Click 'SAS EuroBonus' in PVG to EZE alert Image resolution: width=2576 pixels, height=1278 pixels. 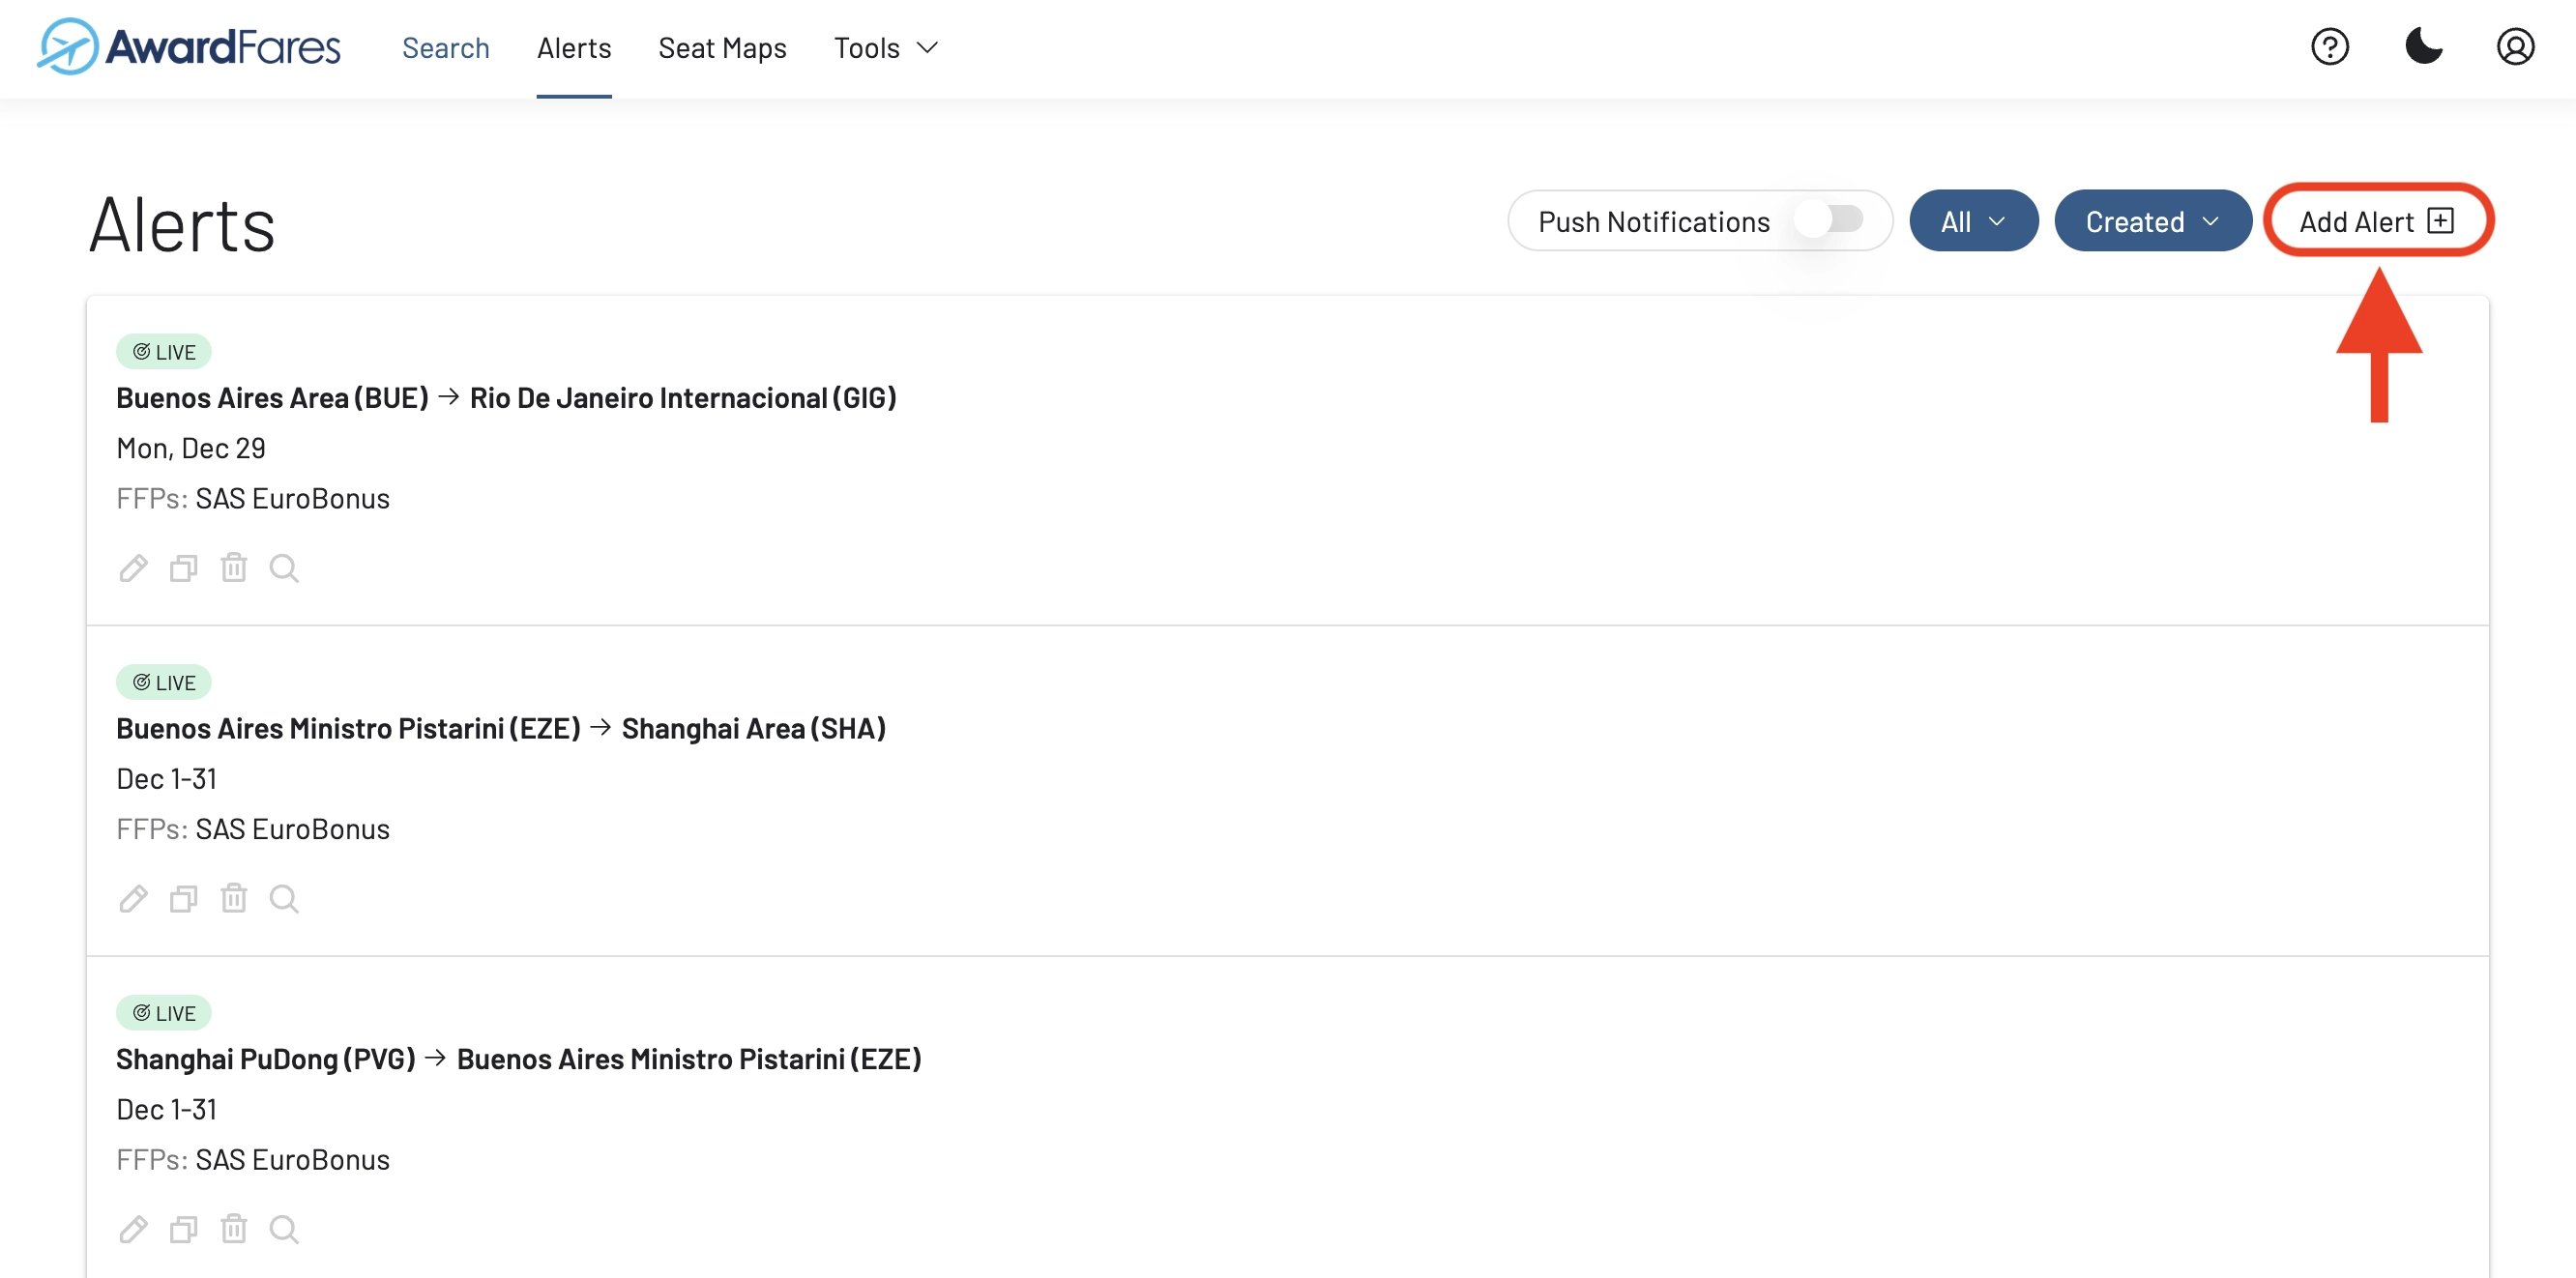292,1159
